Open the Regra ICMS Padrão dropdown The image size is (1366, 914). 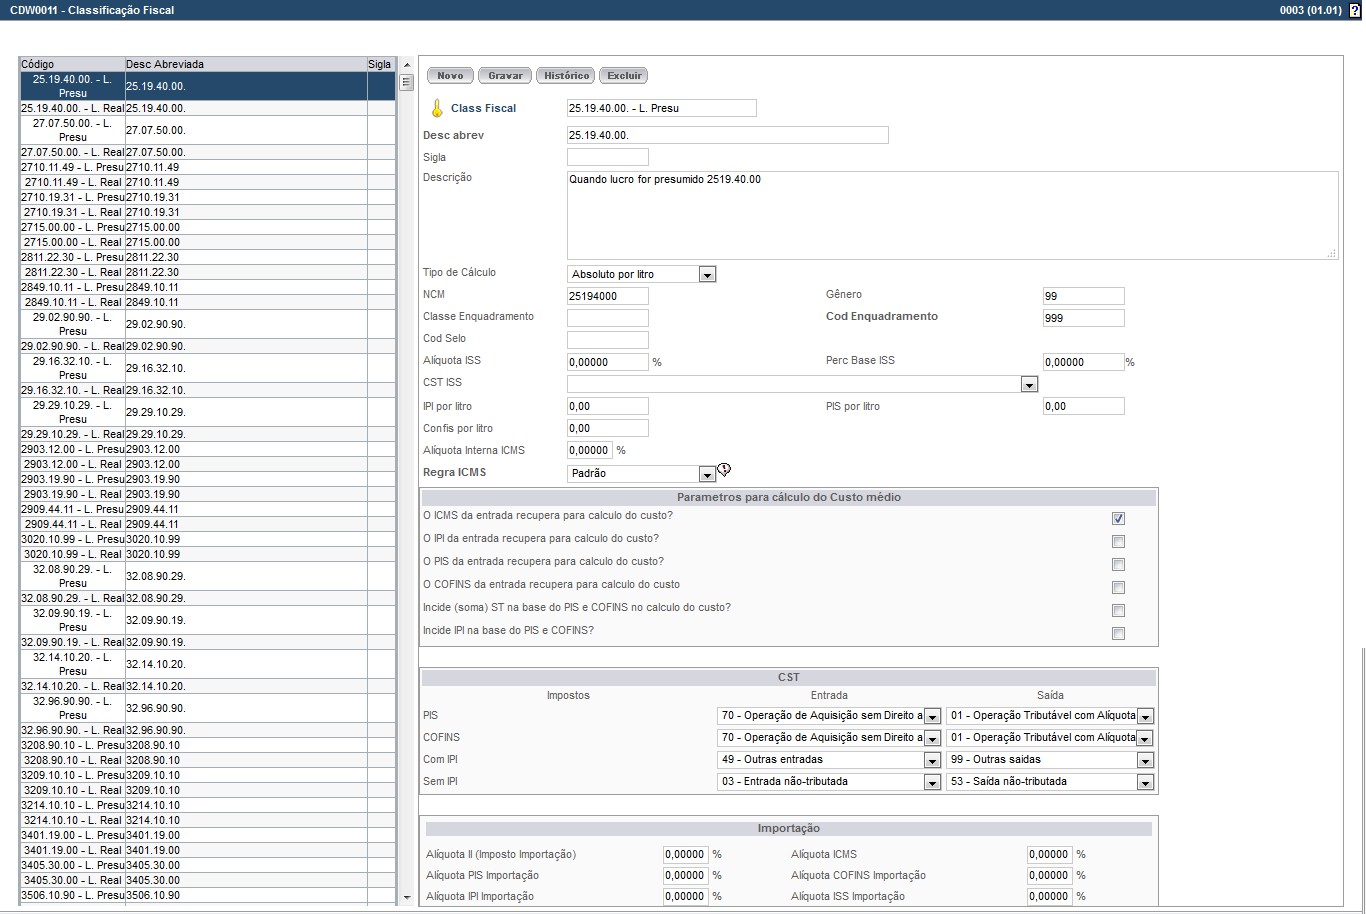click(707, 474)
